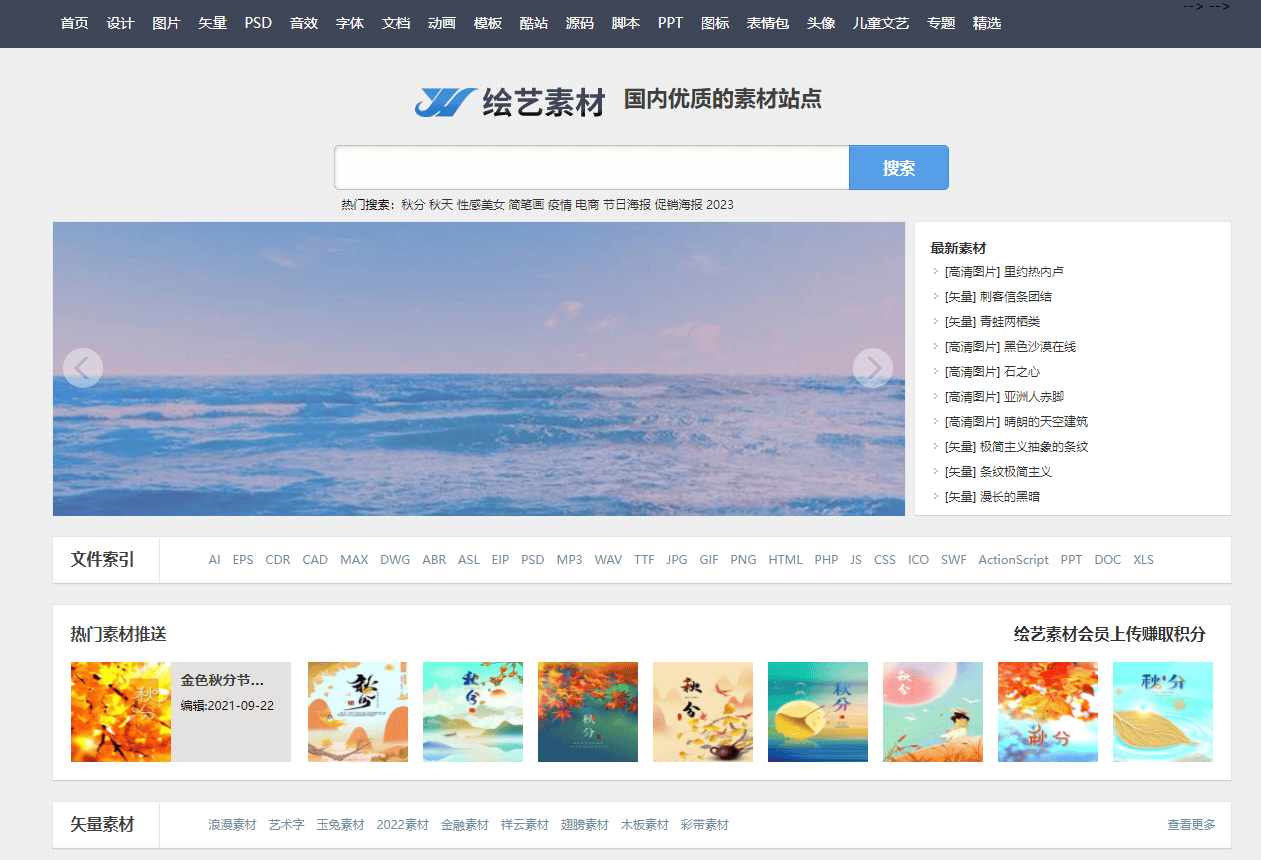This screenshot has height=860, width=1261.
Task: Open the 艺术字 category link
Action: point(286,824)
